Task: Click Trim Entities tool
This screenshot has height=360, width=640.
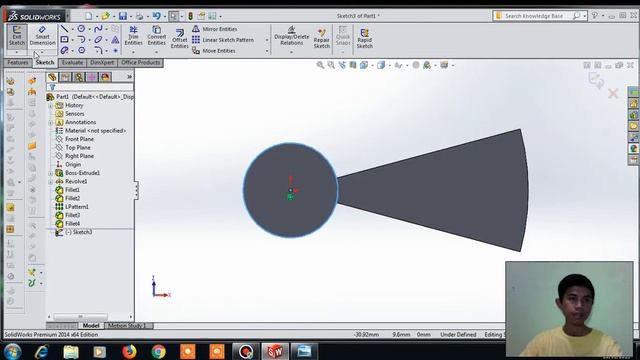Action: pyautogui.click(x=133, y=36)
